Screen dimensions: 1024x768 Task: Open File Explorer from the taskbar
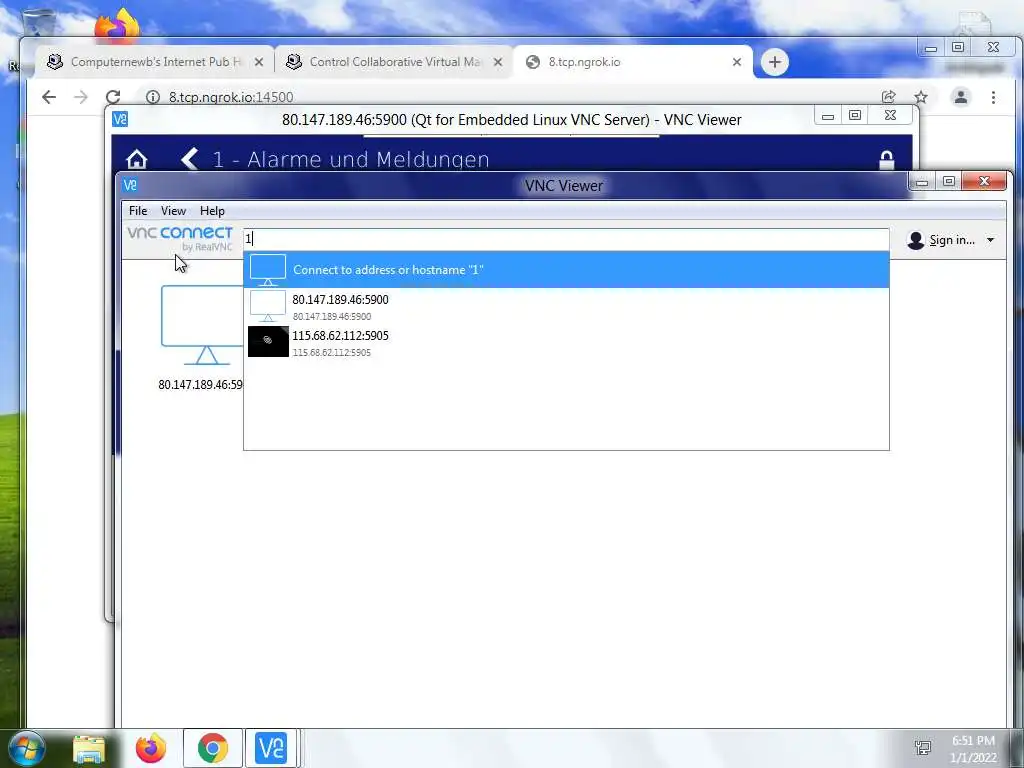pyautogui.click(x=89, y=748)
